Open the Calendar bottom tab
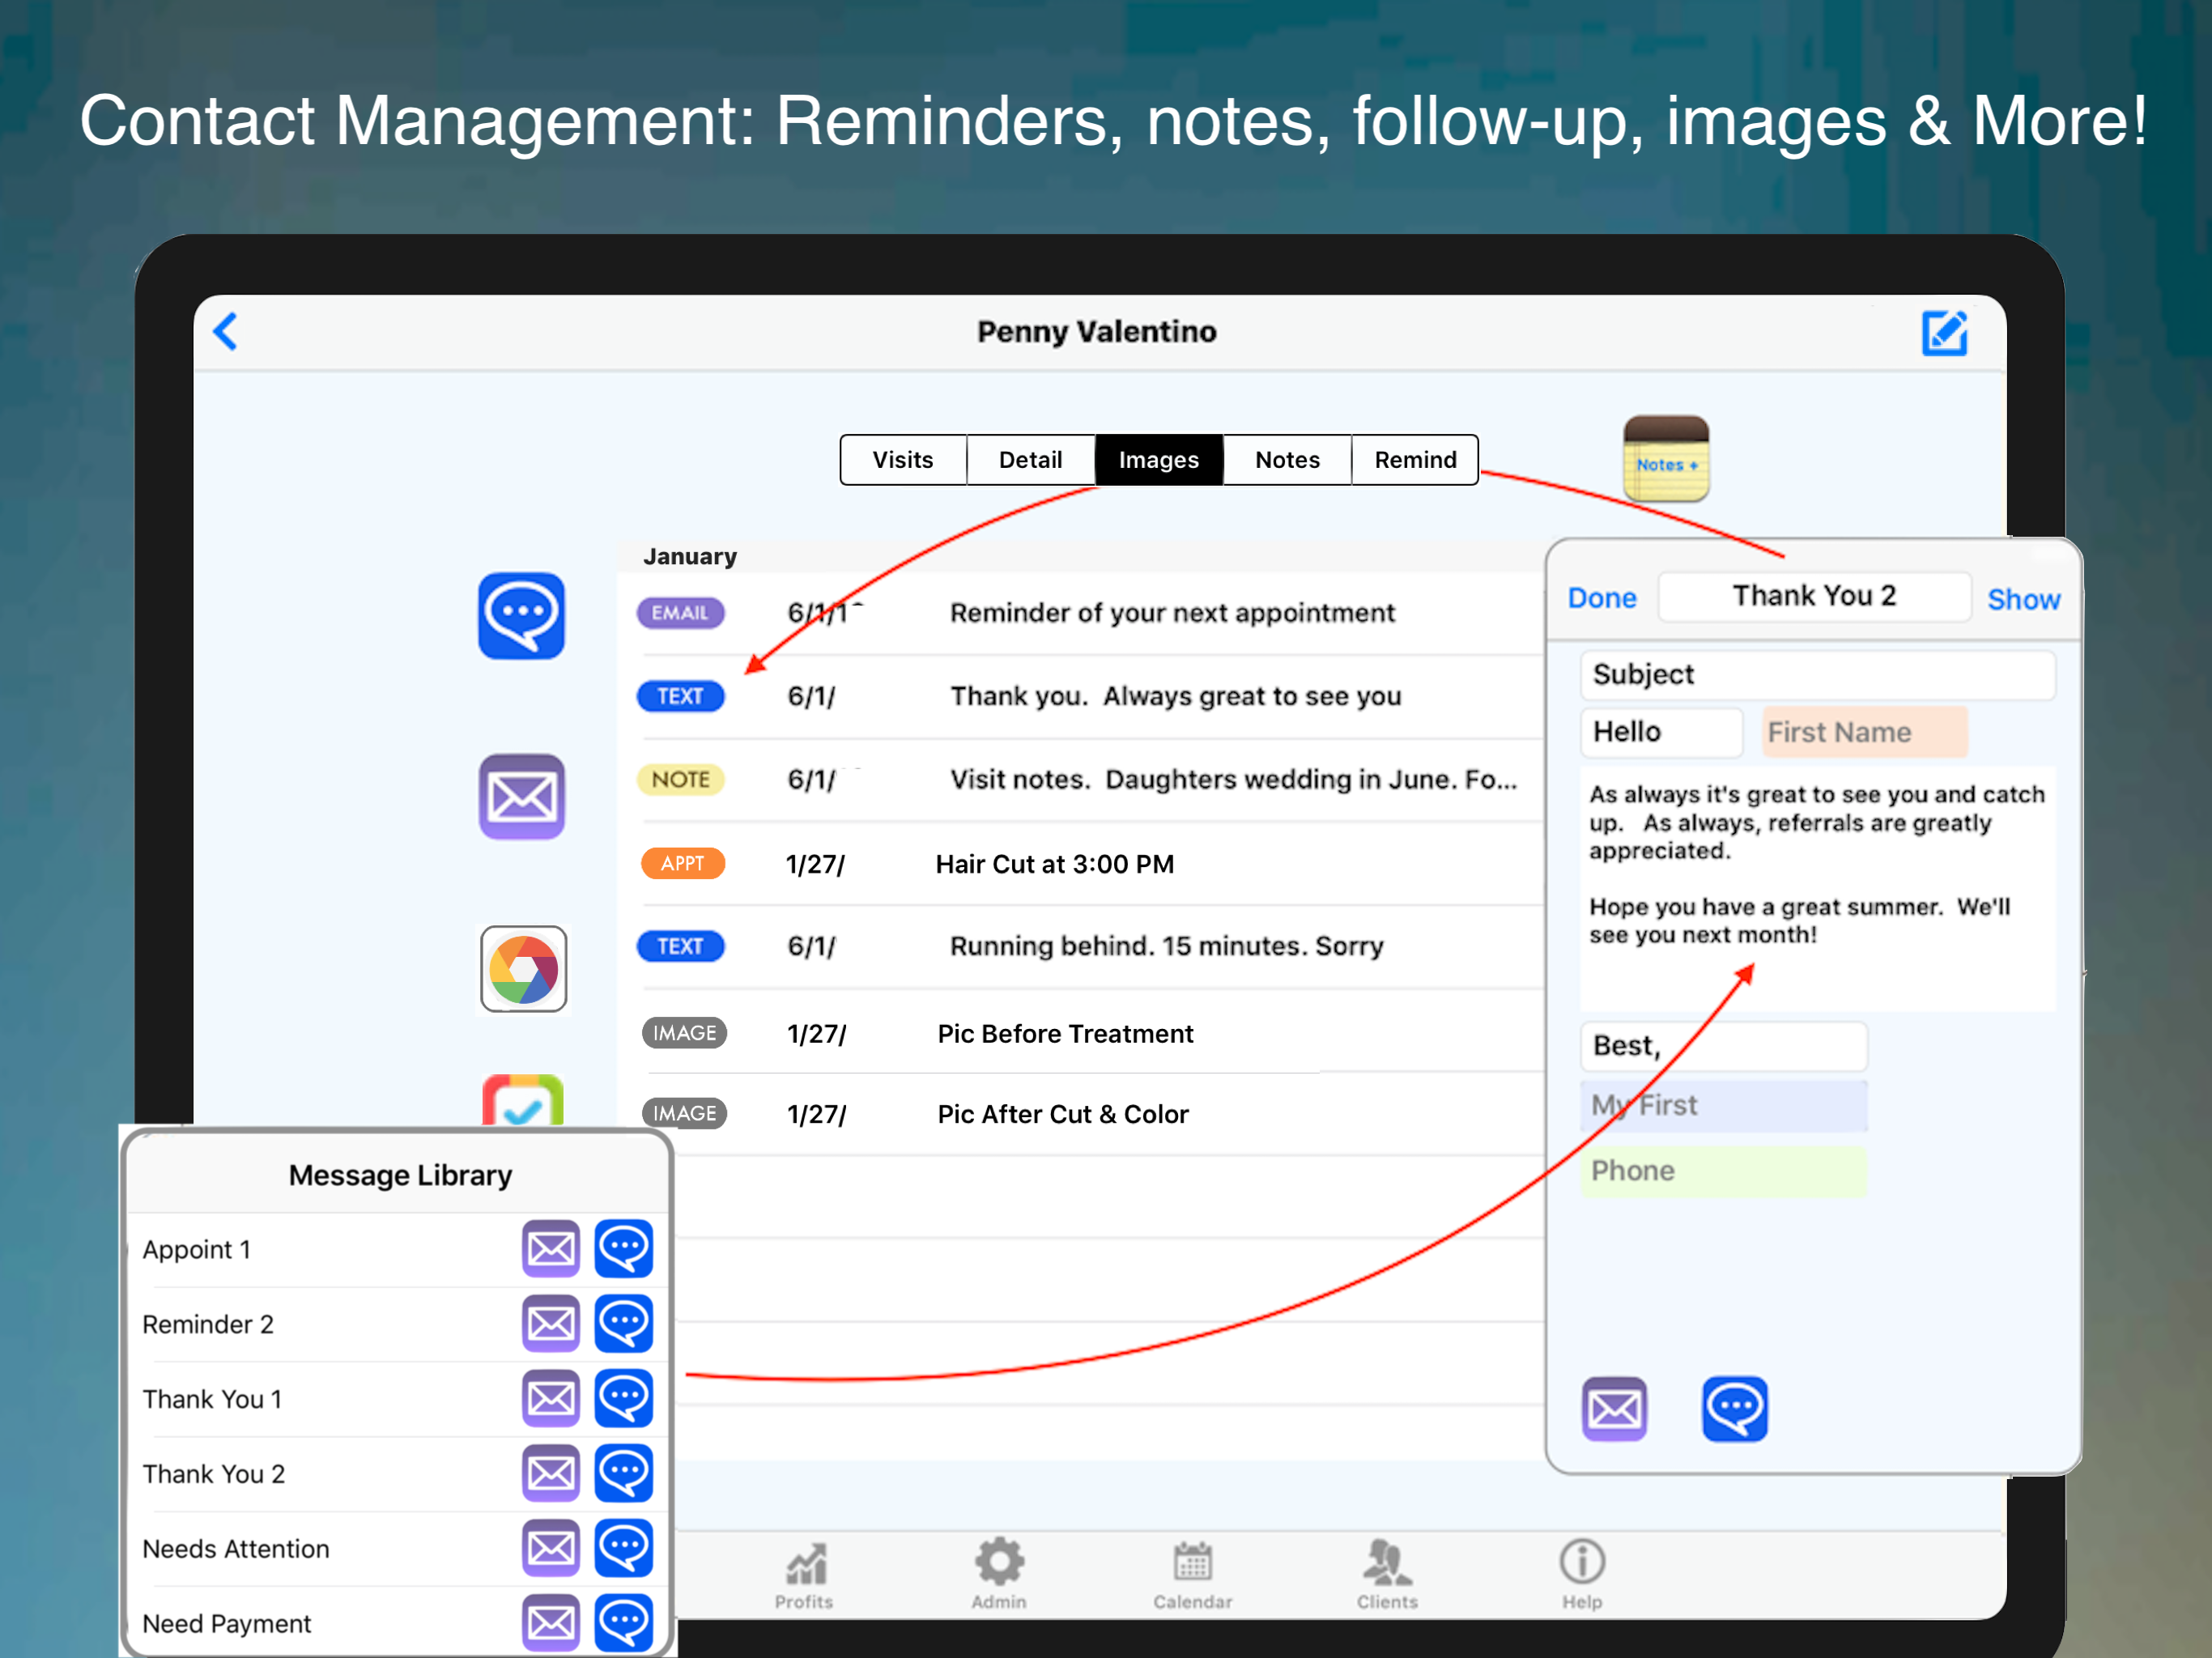The image size is (2212, 1658). [1193, 1576]
